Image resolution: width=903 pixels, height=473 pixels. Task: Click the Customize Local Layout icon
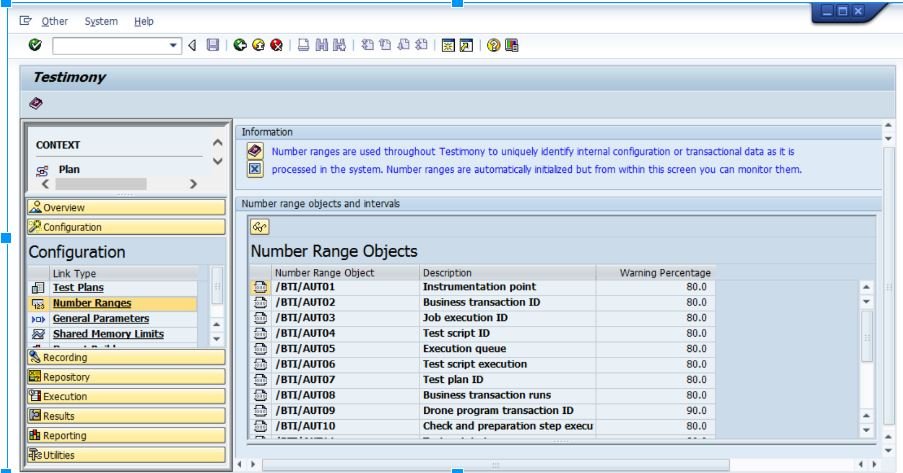pyautogui.click(x=512, y=45)
